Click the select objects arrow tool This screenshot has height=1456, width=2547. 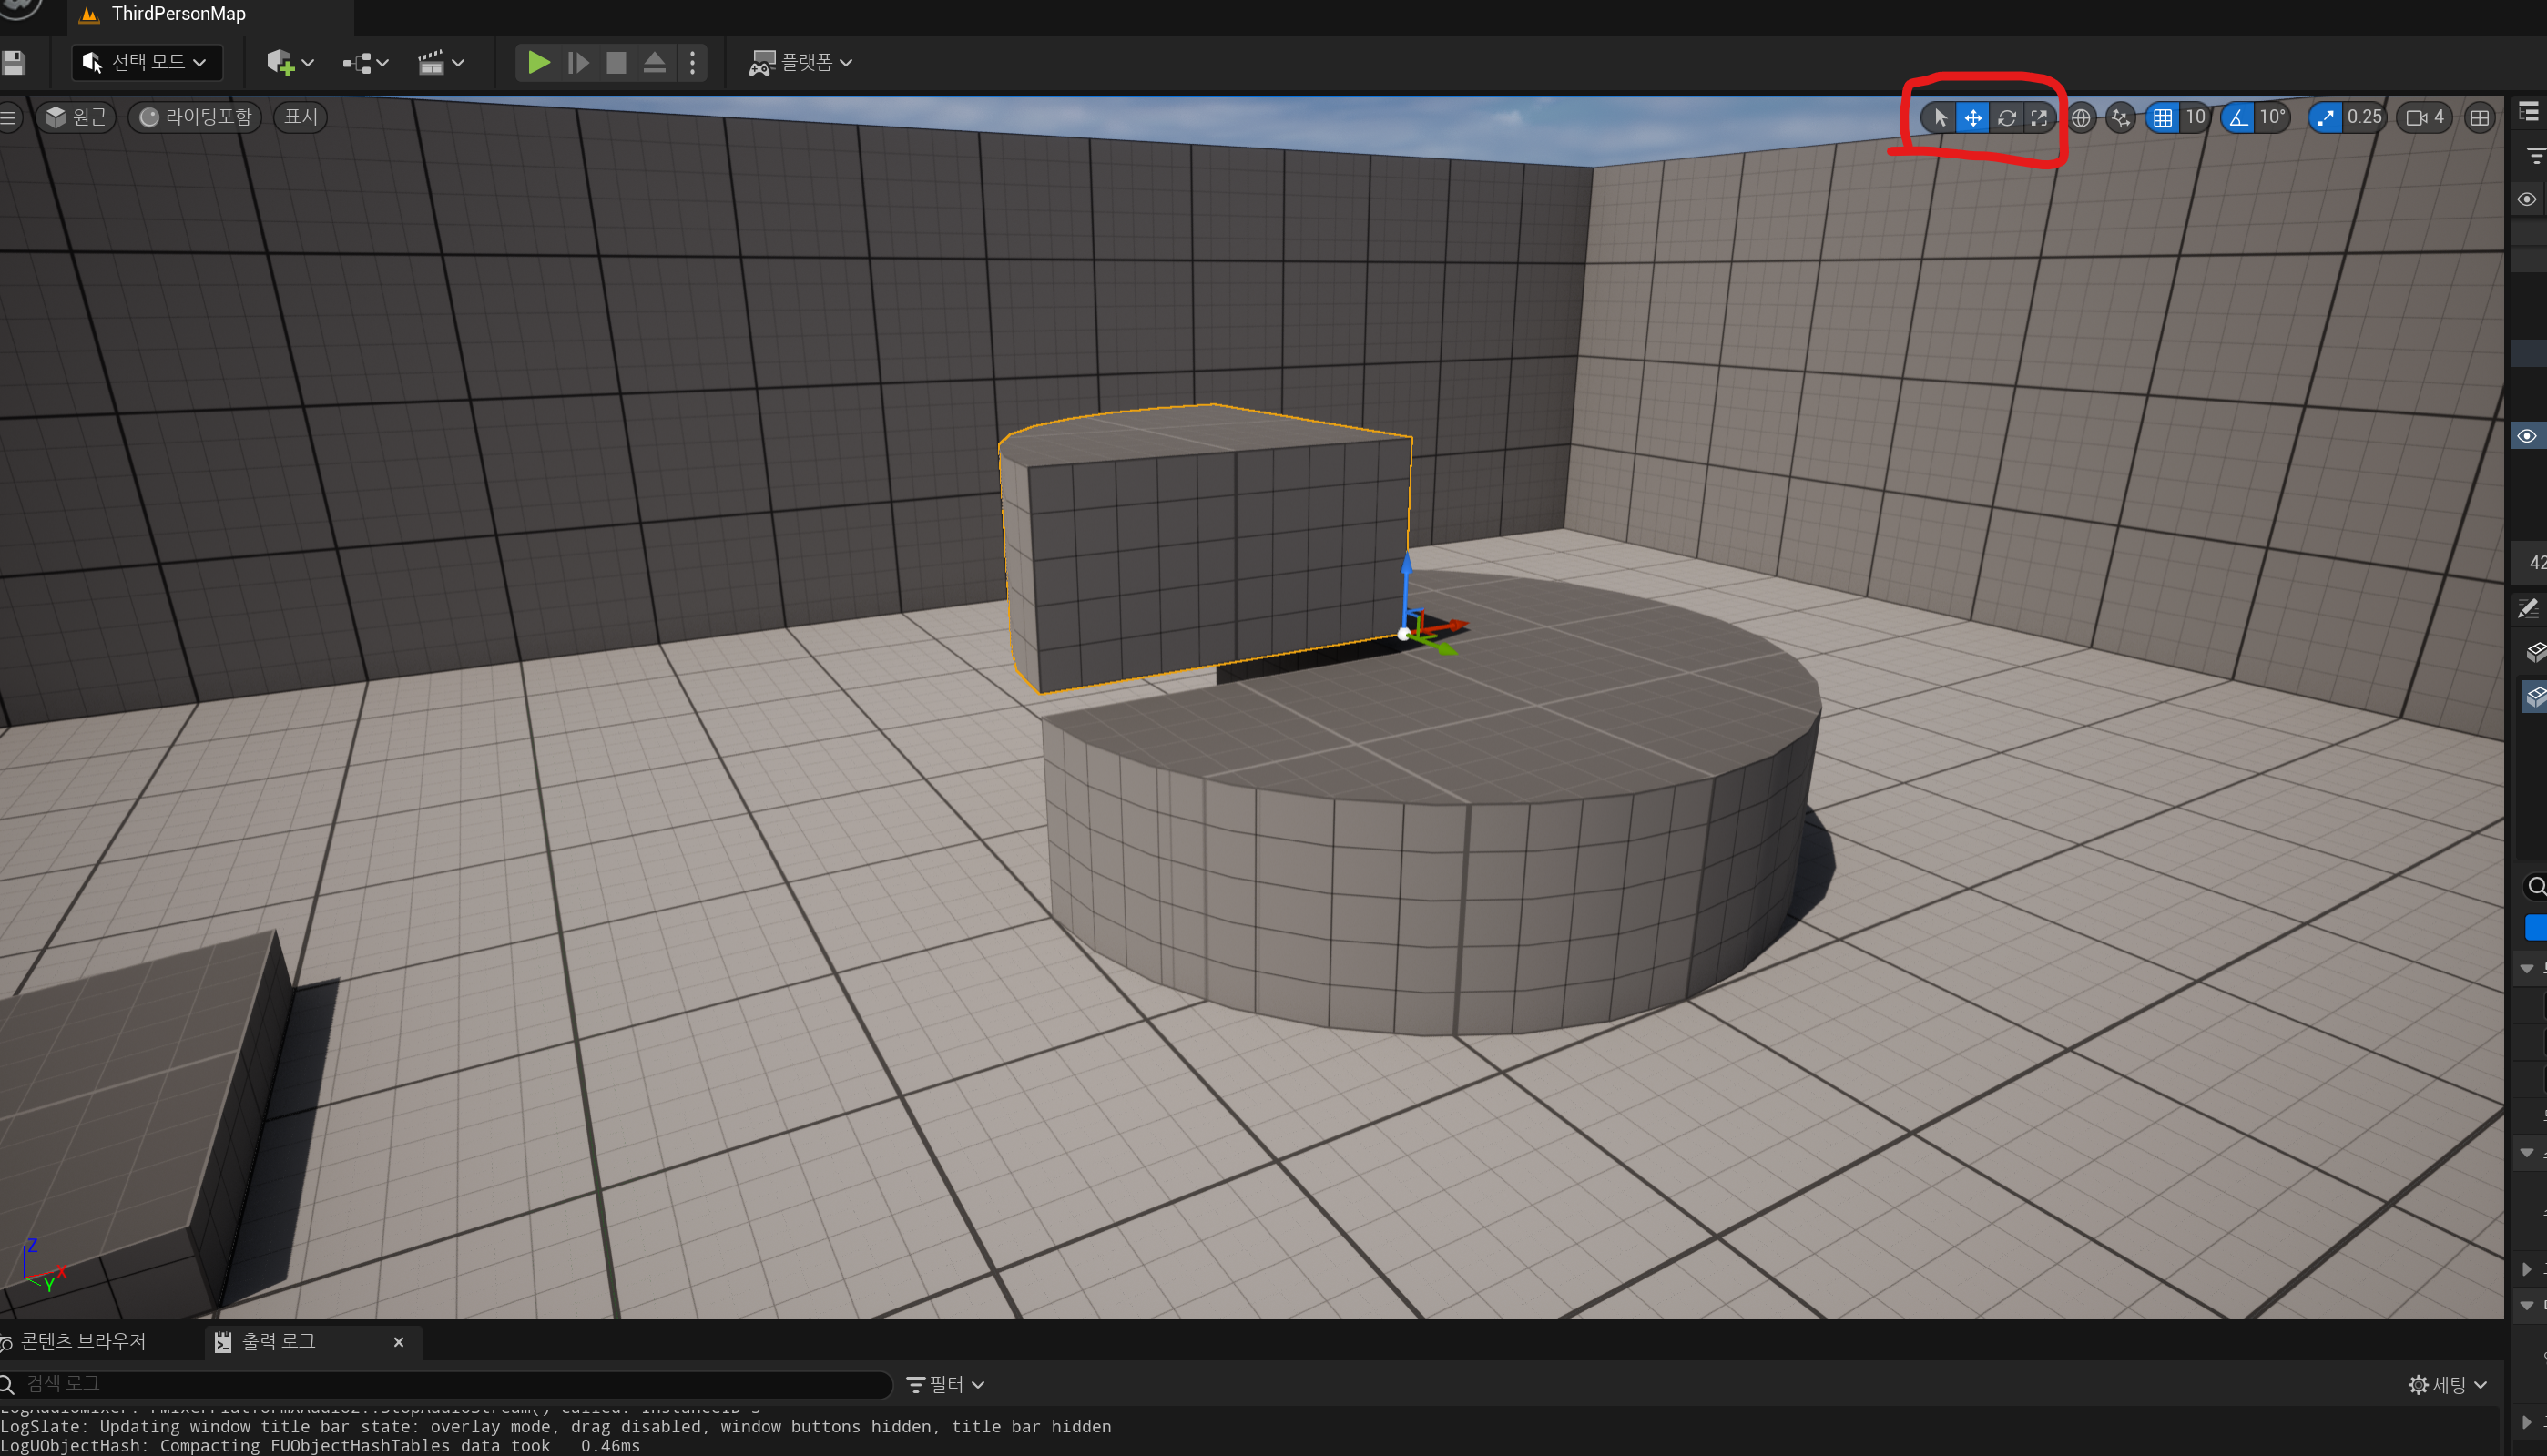coord(1940,118)
